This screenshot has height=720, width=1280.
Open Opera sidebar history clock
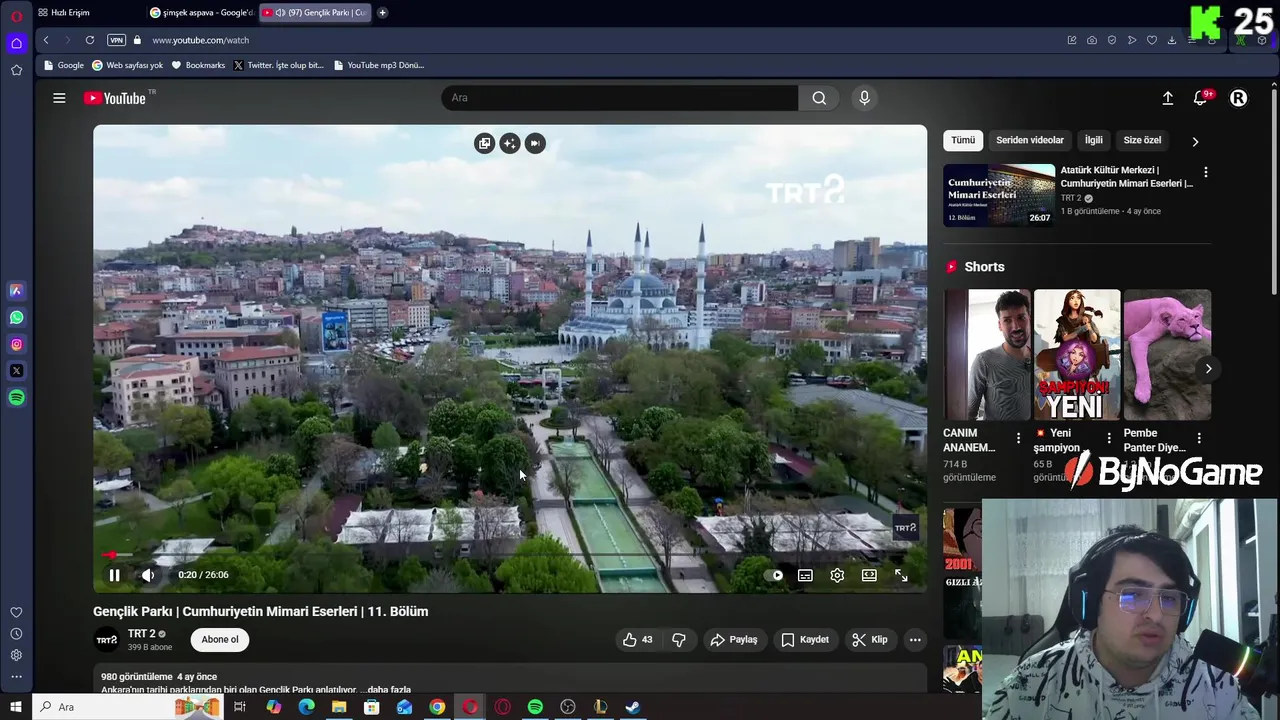pos(16,634)
